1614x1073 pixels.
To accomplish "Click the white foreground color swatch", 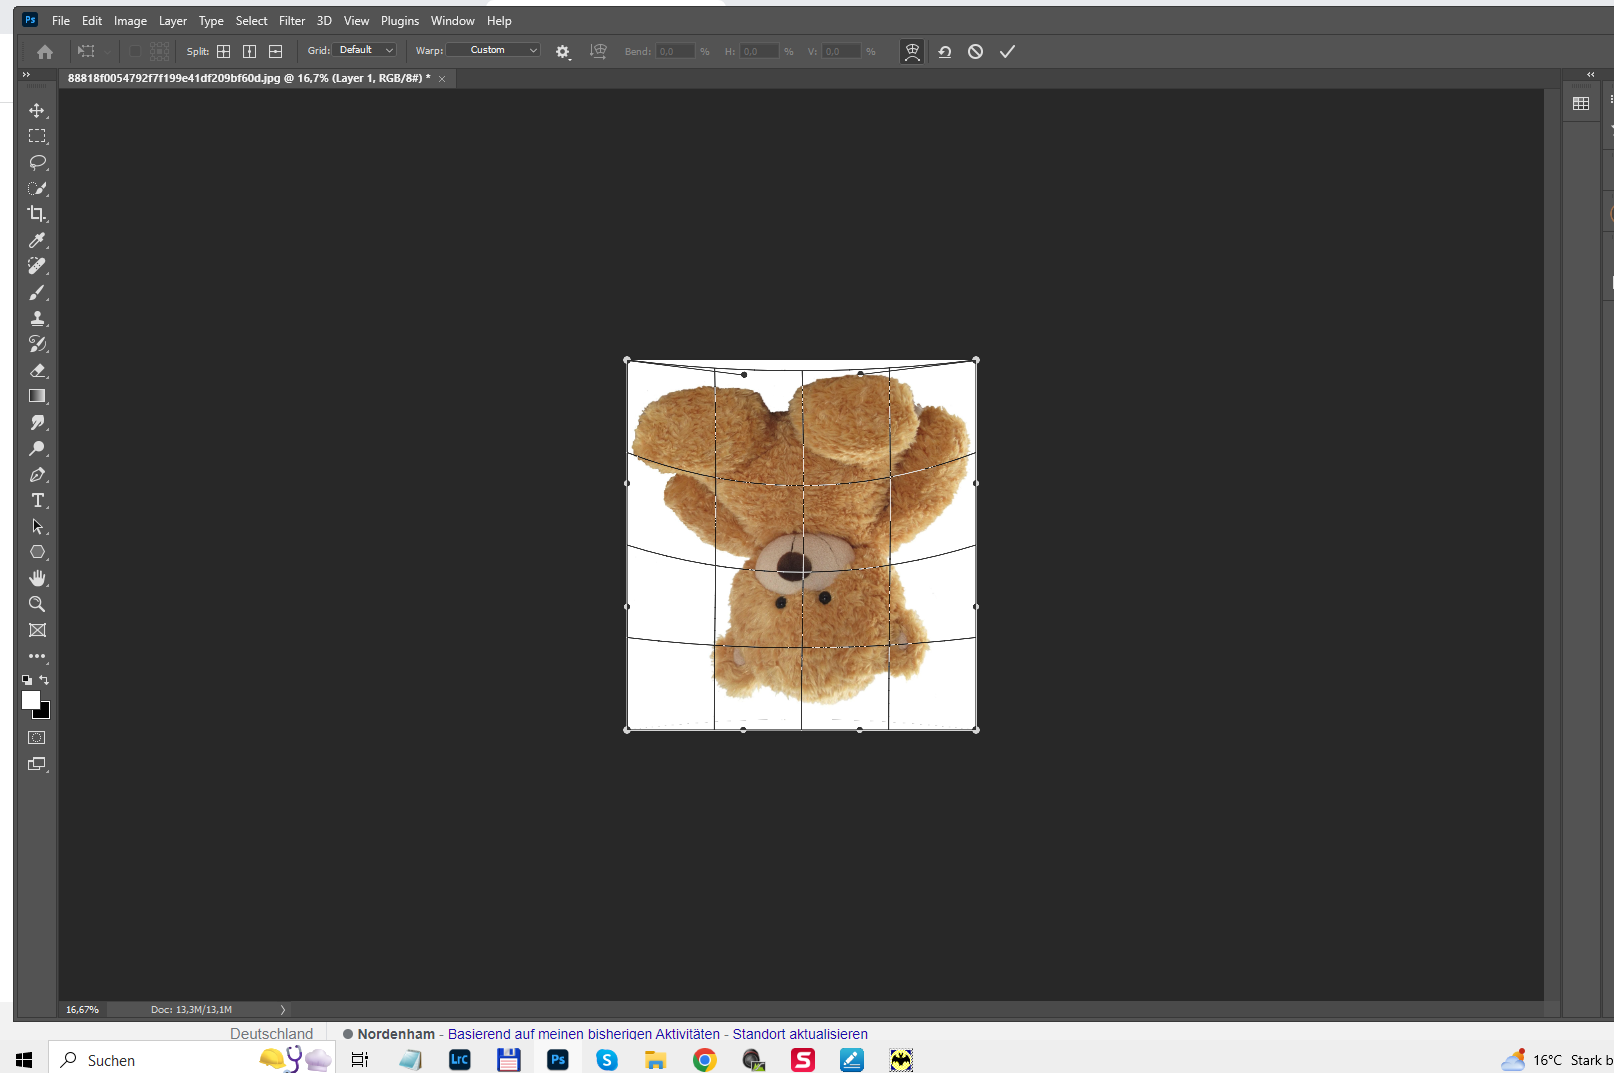I will 30,700.
